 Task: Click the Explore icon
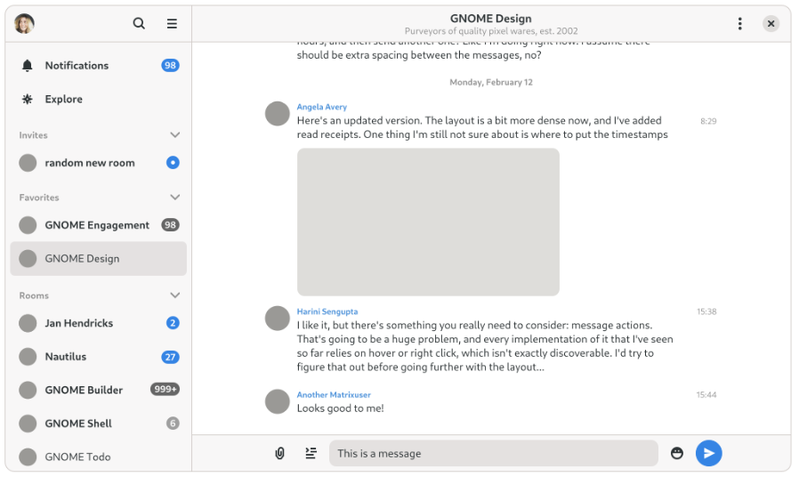pyautogui.click(x=28, y=99)
